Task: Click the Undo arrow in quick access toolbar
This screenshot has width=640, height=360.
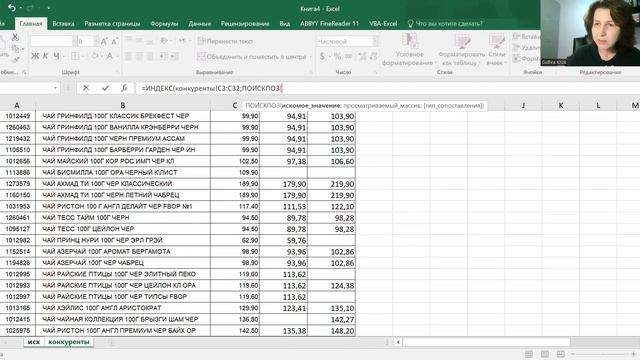Action: 12,8
